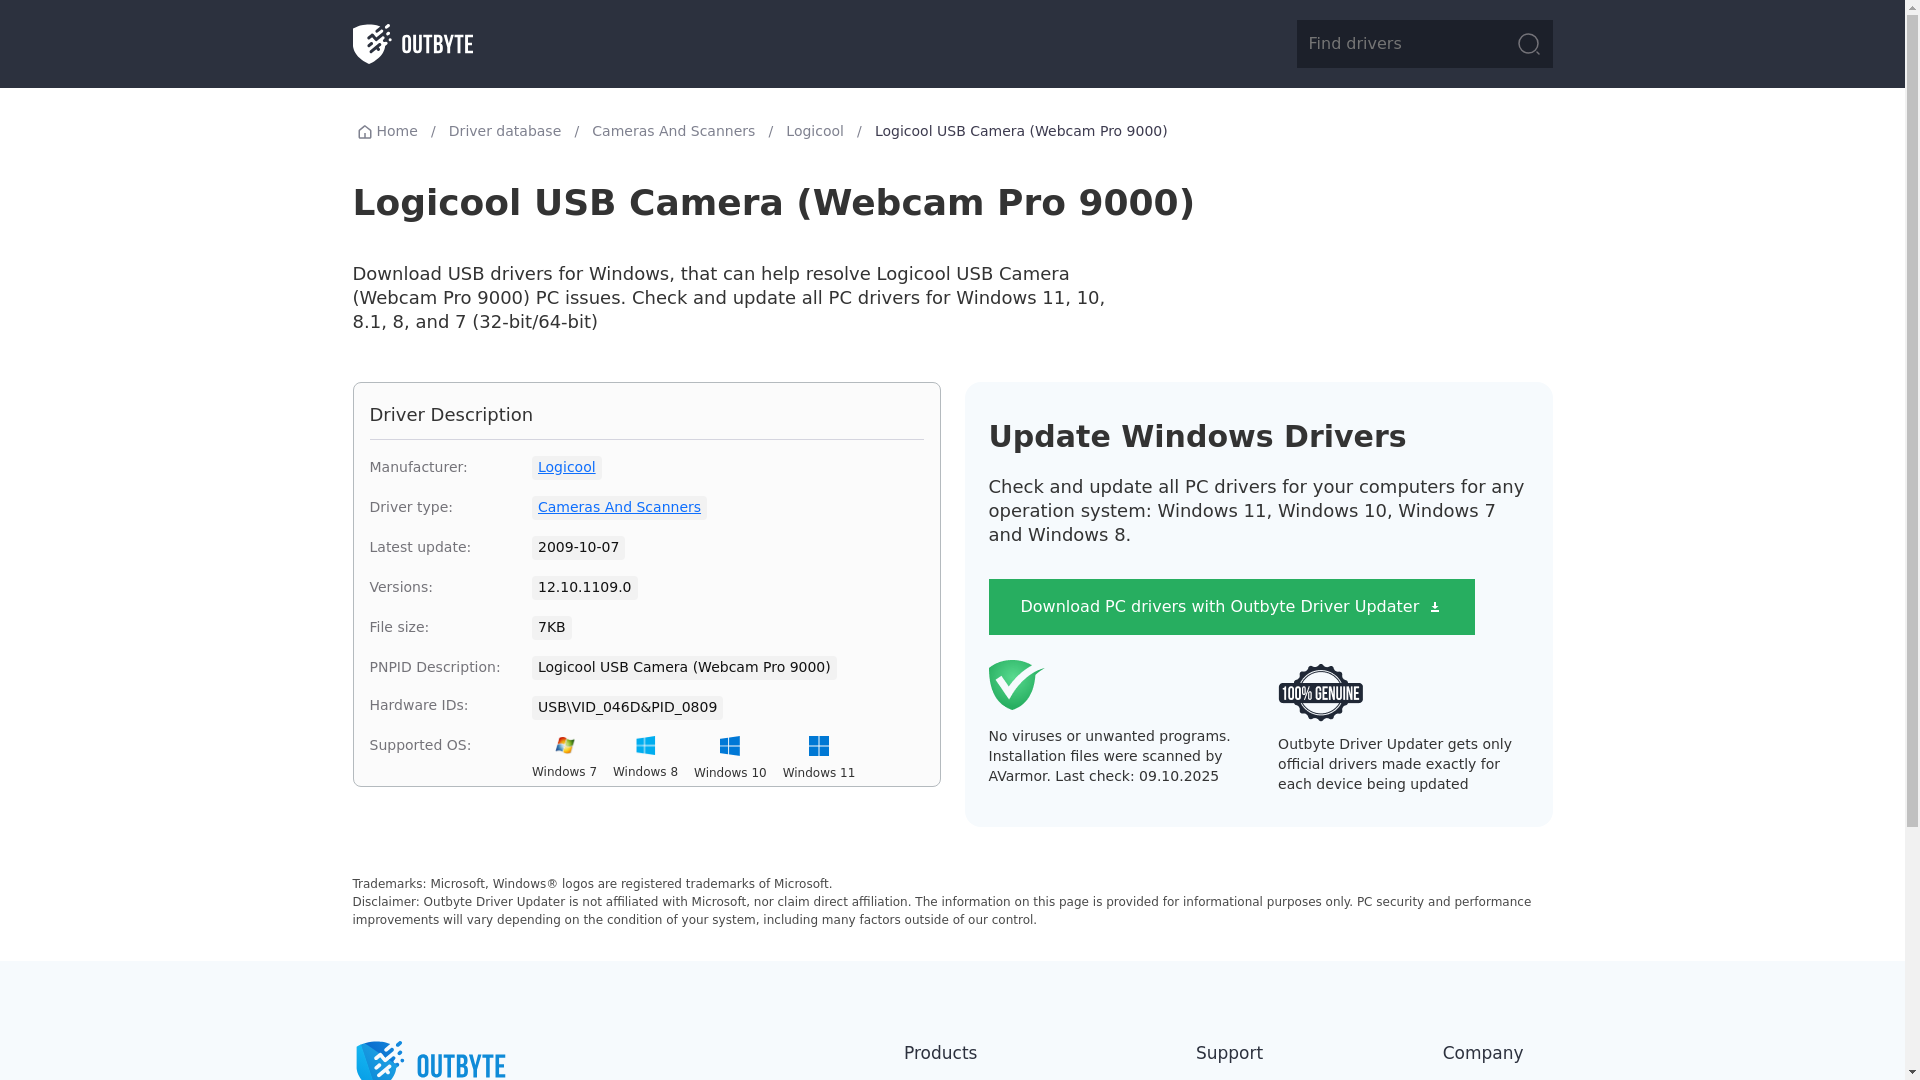Click the 100% Genuine badge icon

click(x=1320, y=692)
